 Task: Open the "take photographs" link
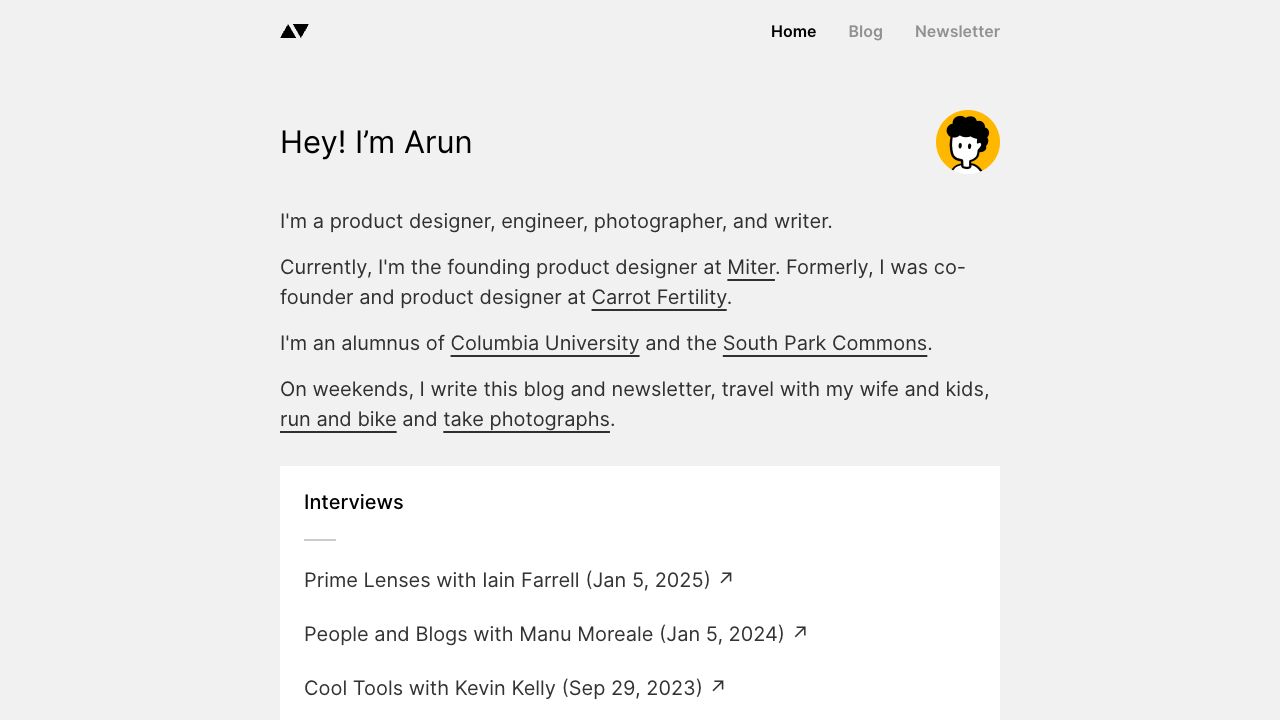[x=526, y=419]
